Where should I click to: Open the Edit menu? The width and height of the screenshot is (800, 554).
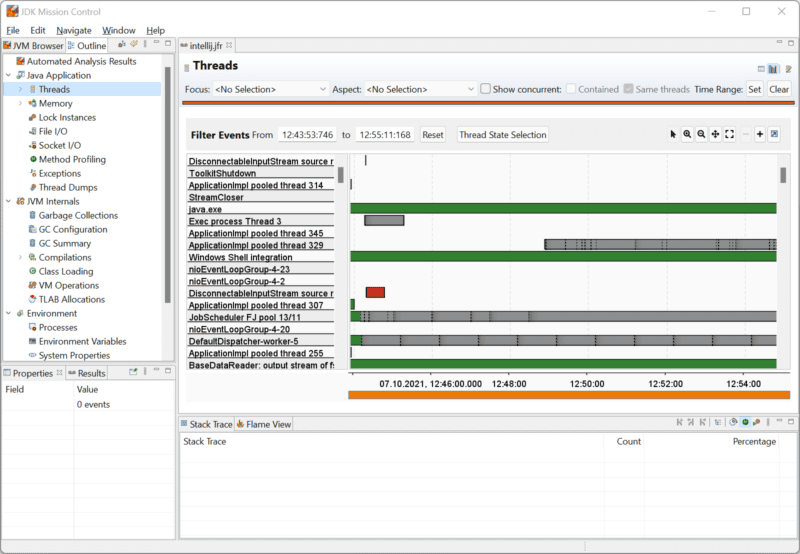tap(38, 30)
